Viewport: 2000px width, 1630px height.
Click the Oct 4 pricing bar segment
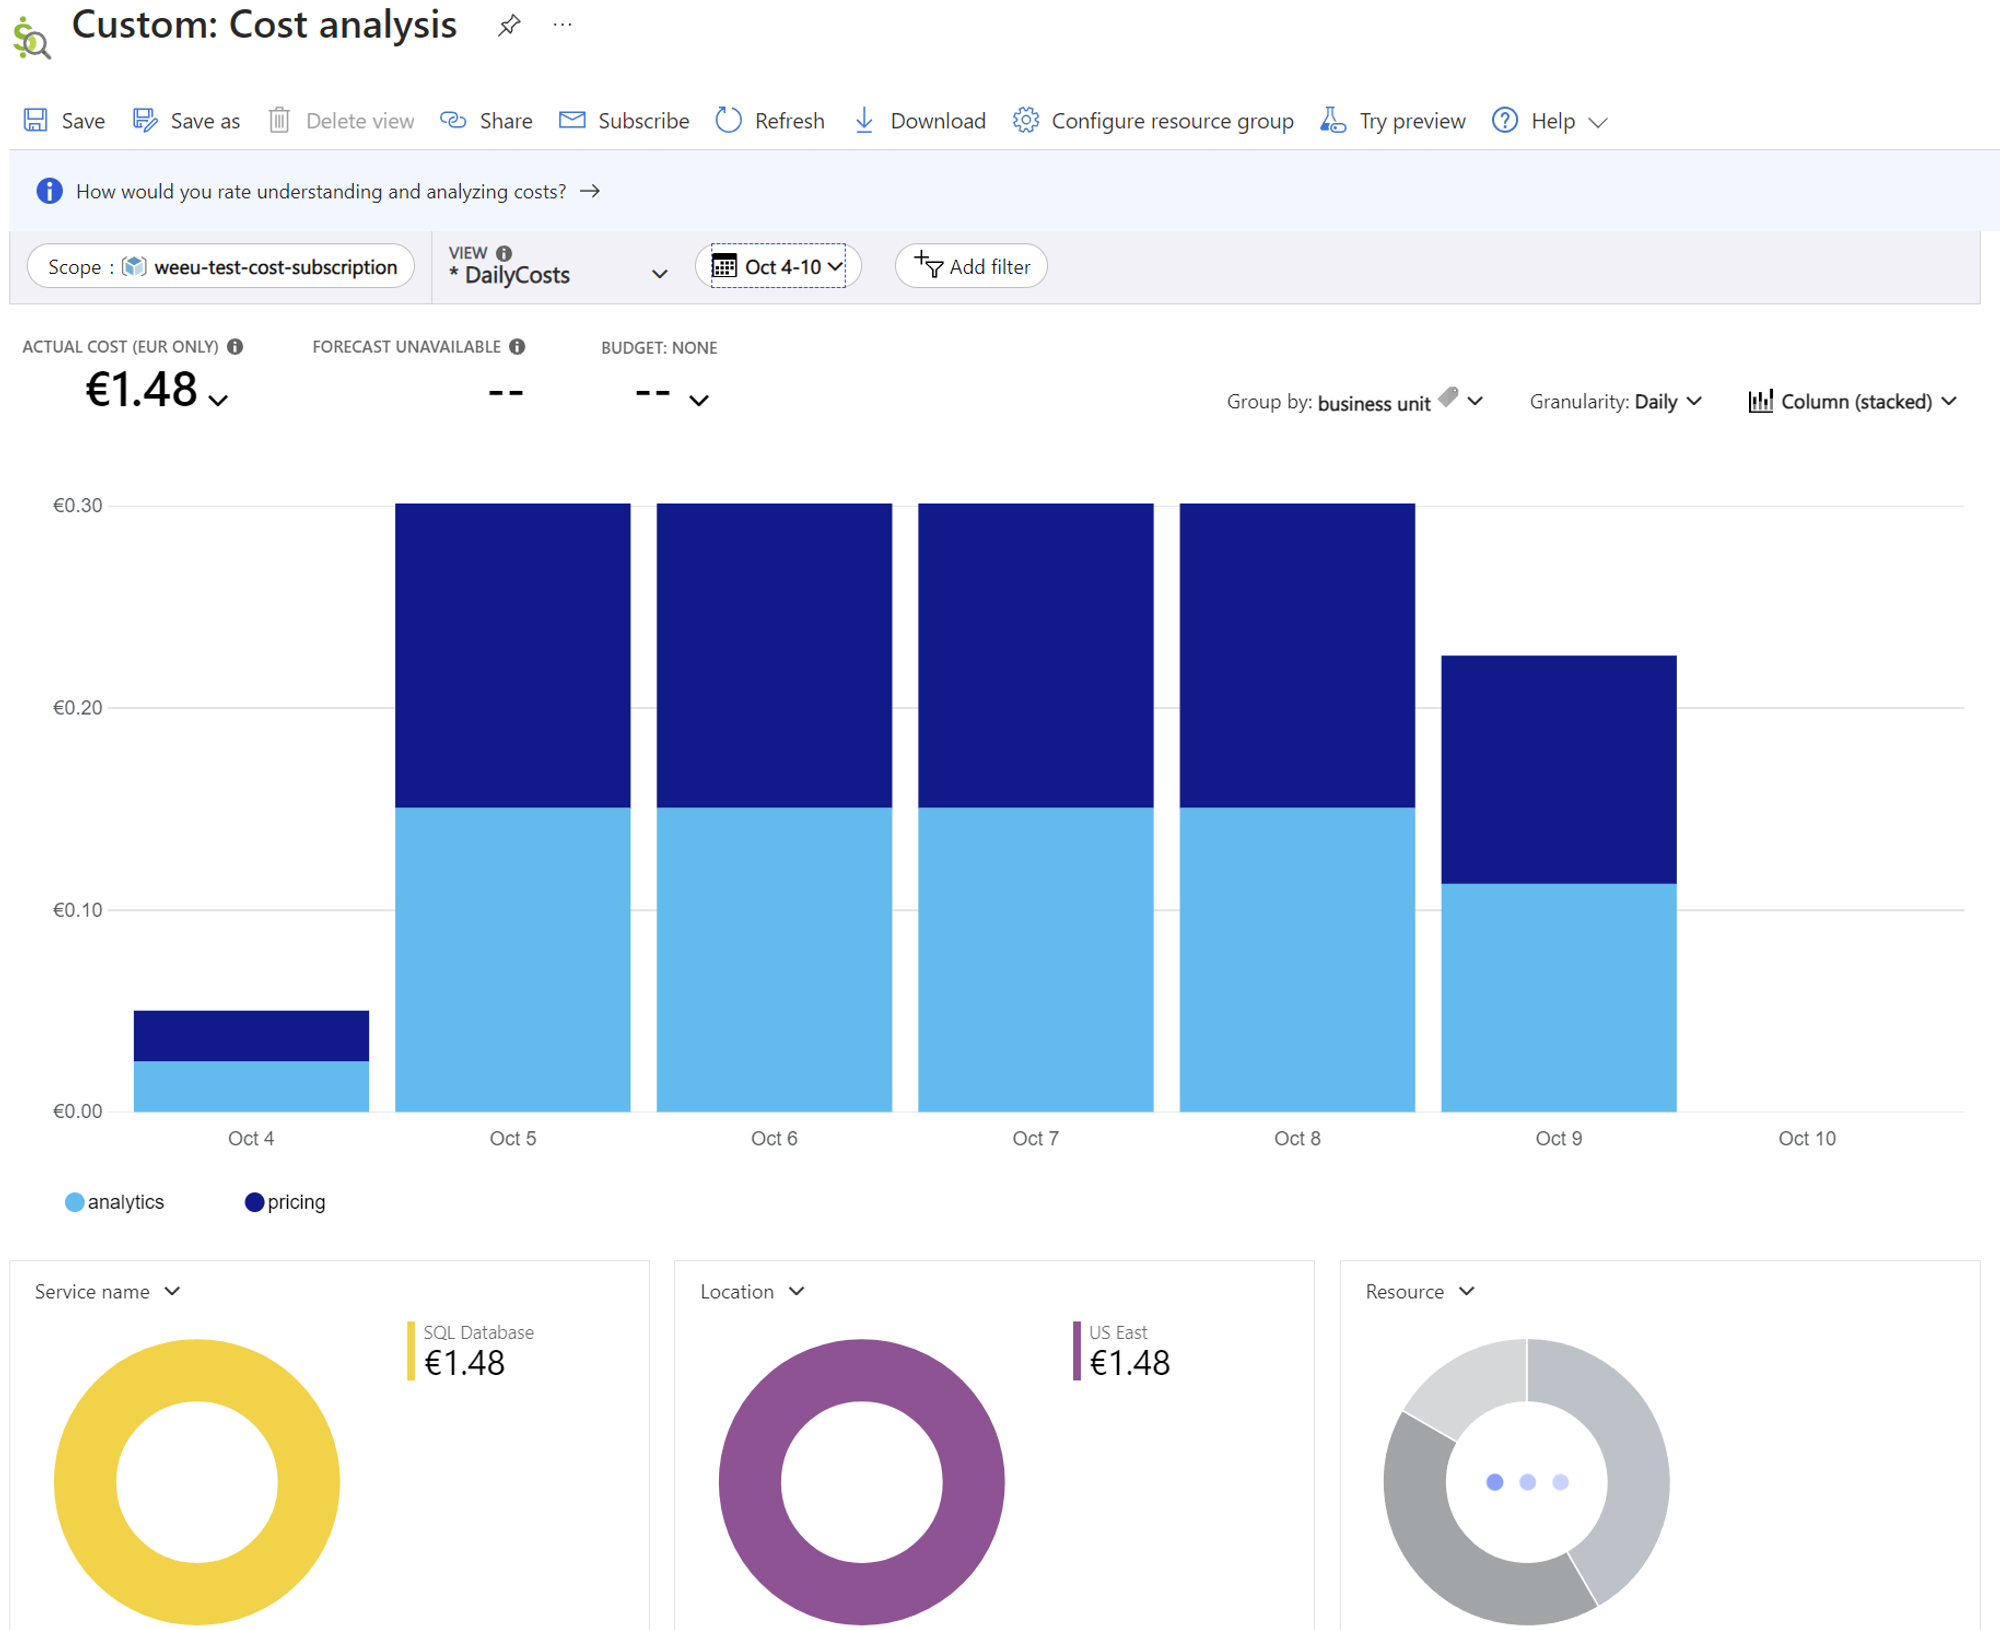pyautogui.click(x=251, y=1035)
